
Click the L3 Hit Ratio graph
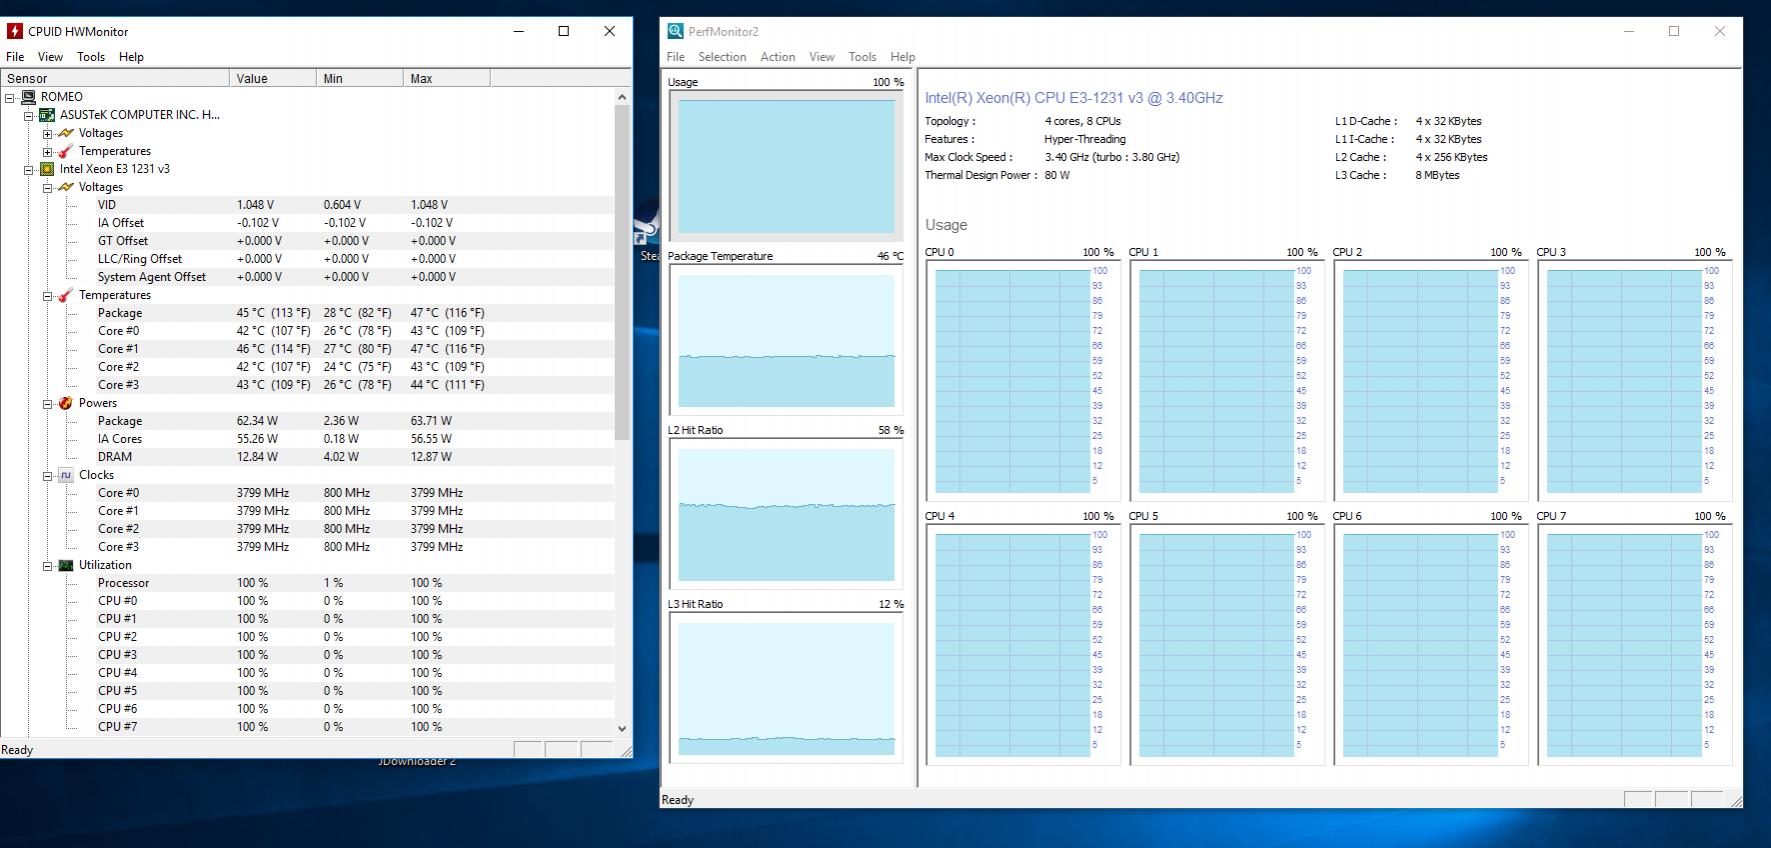tap(786, 688)
